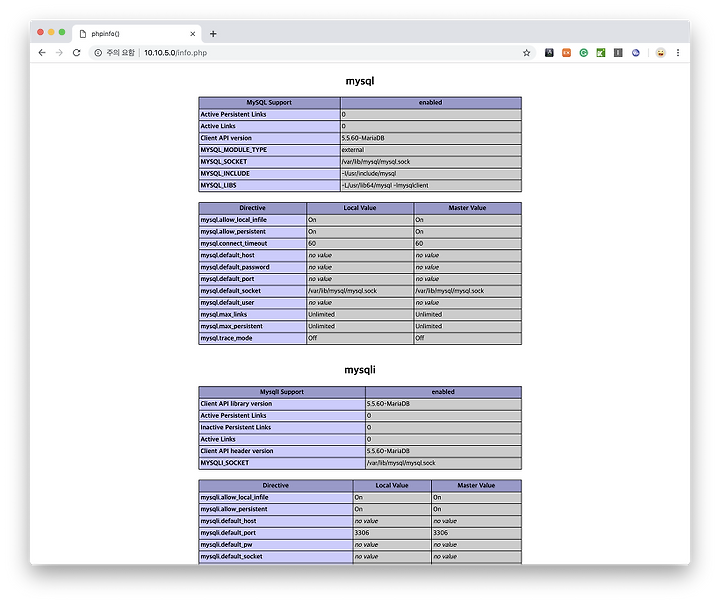
Task: Select mysql.max_links local value Unlimited
Action: pyautogui.click(x=321, y=315)
